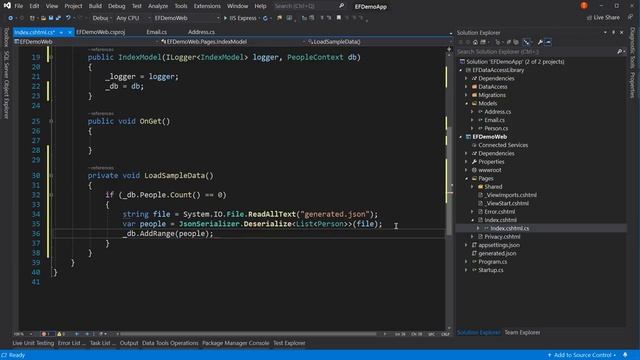Click the browser refresh icon beside IIS Express
This screenshot has height=360, width=640.
(x=265, y=18)
